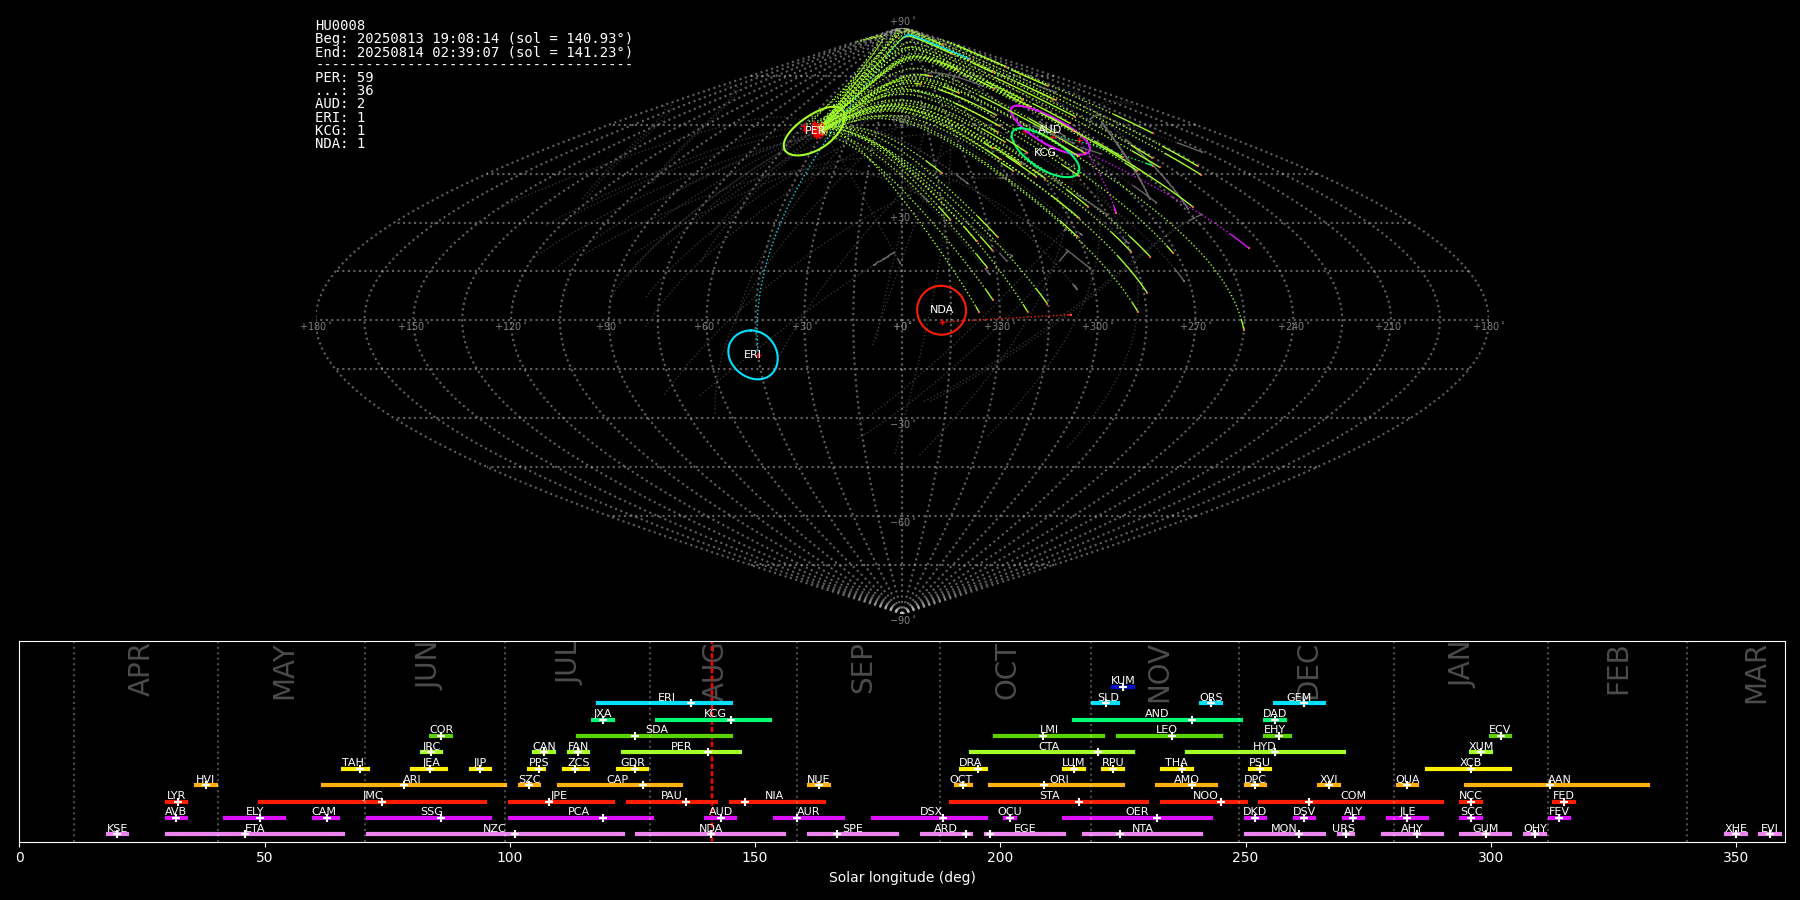
Task: Click the legend entry PER: 59
Action: click(x=344, y=78)
